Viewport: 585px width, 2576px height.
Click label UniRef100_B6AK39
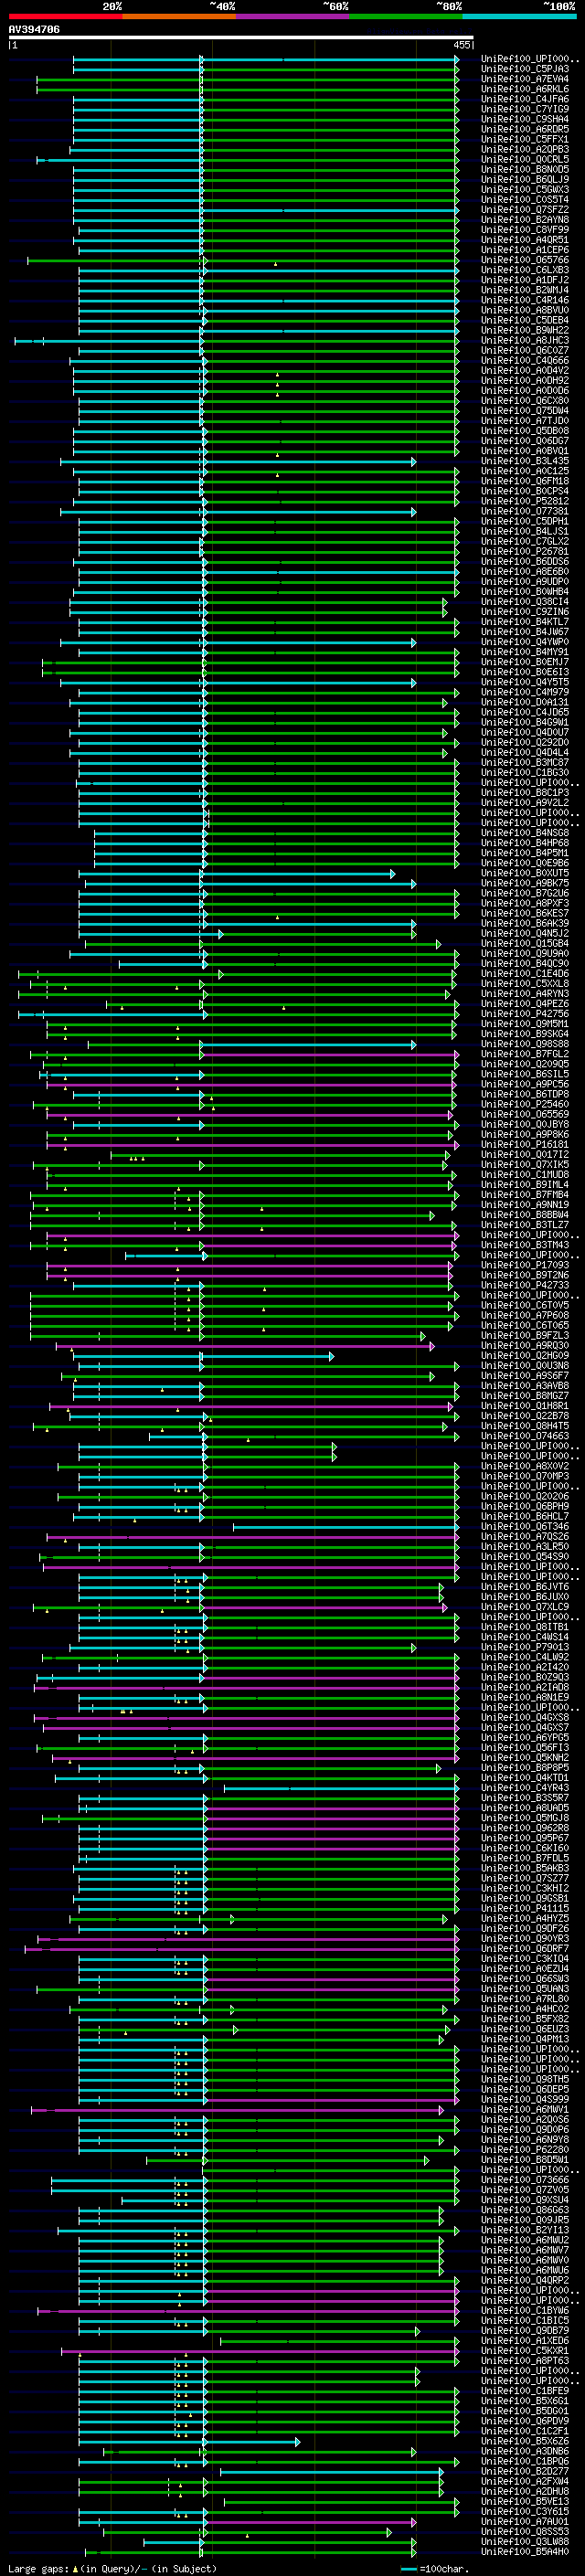(525, 923)
